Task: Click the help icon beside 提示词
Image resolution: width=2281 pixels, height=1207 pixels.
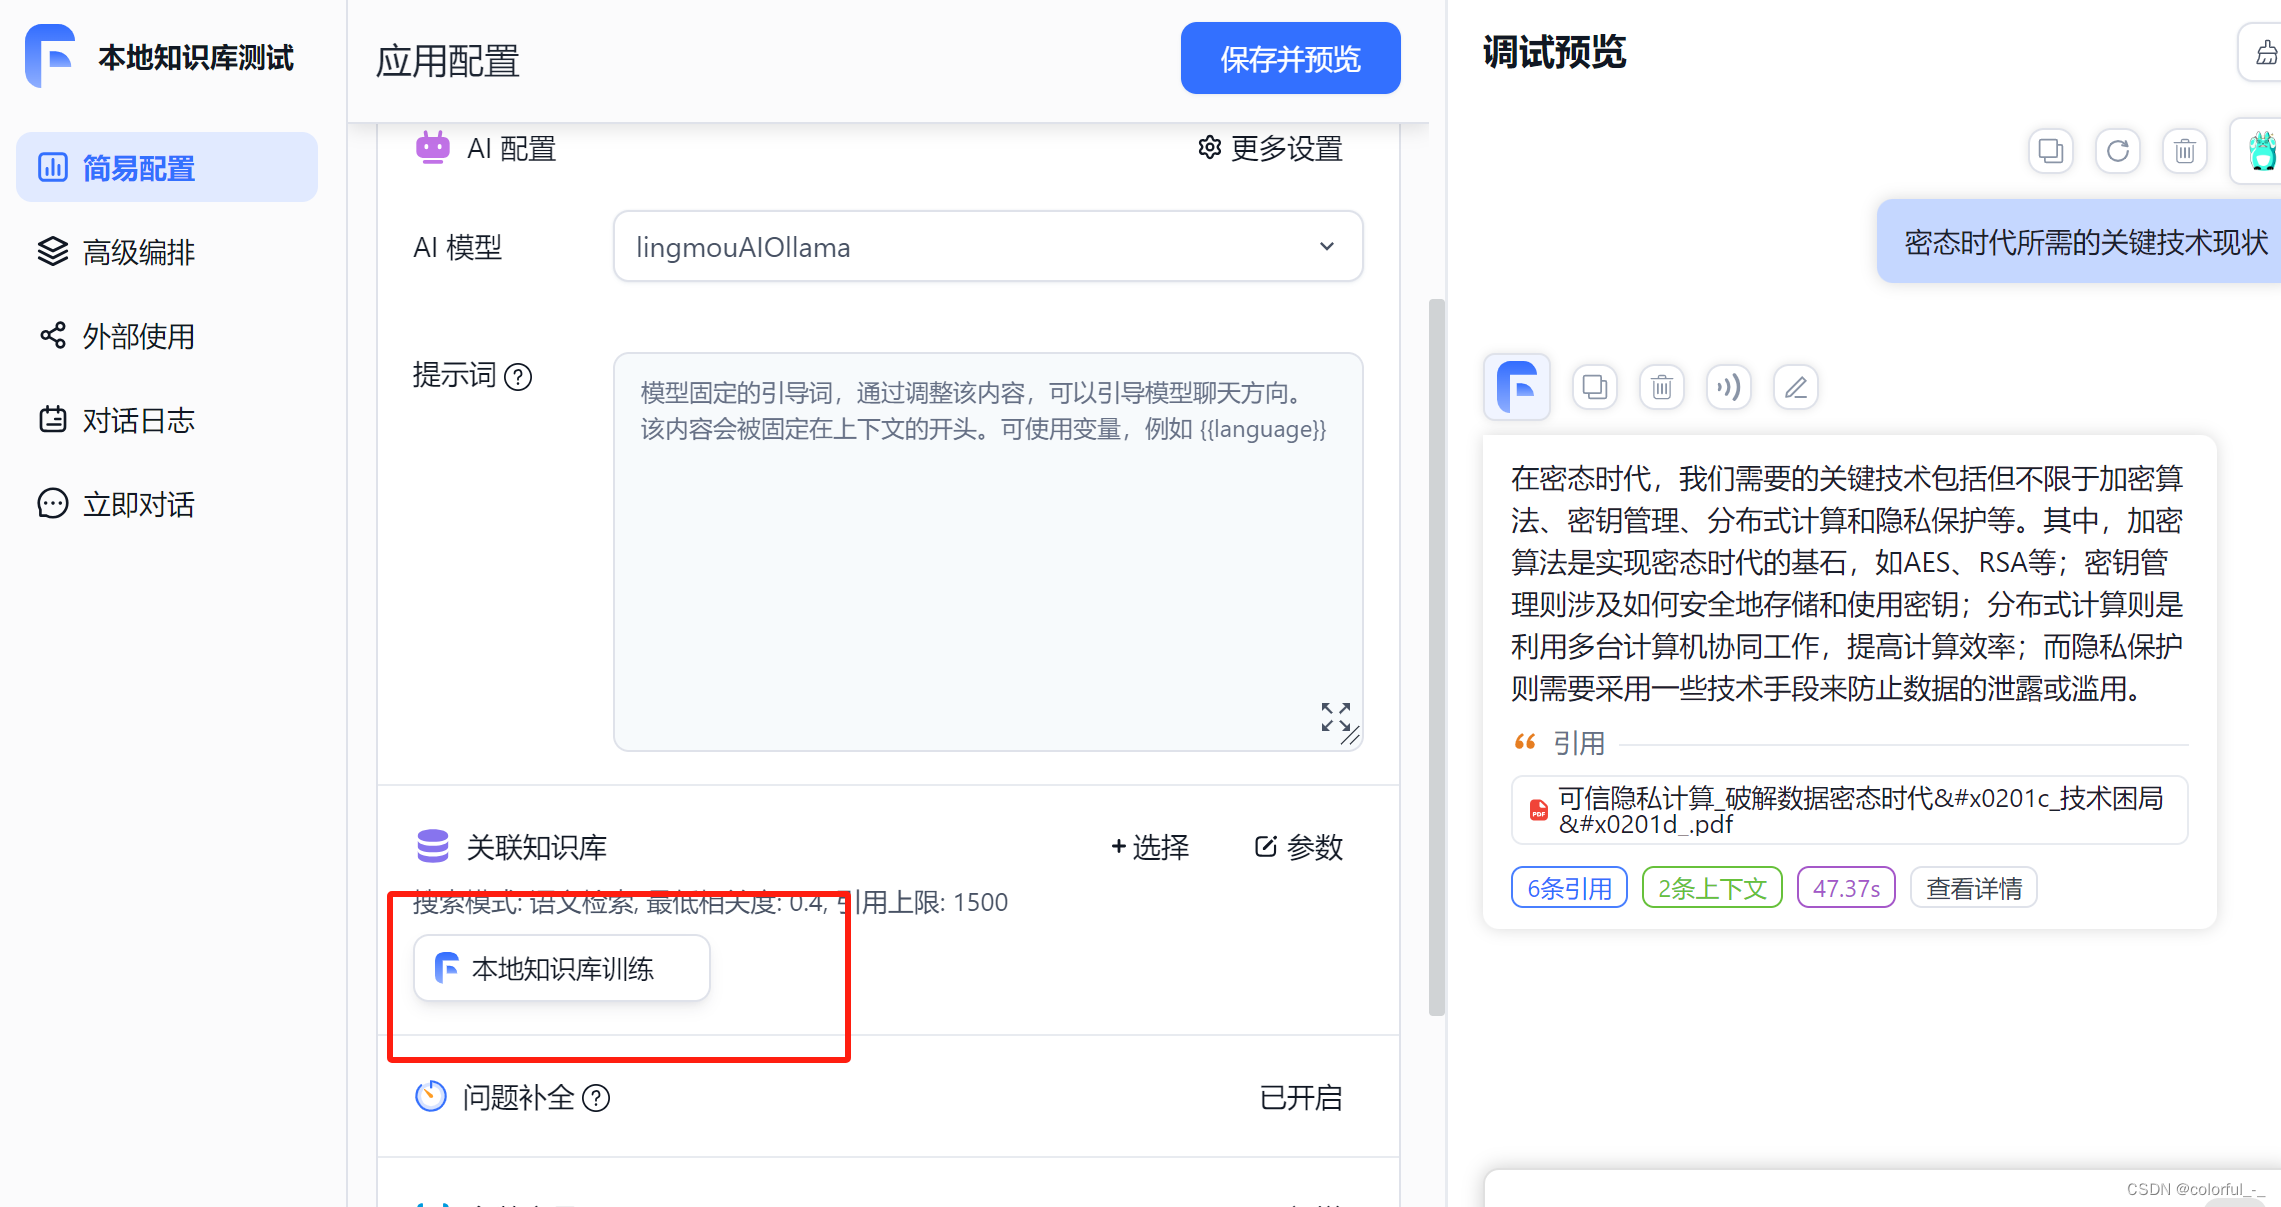Action: pos(518,377)
